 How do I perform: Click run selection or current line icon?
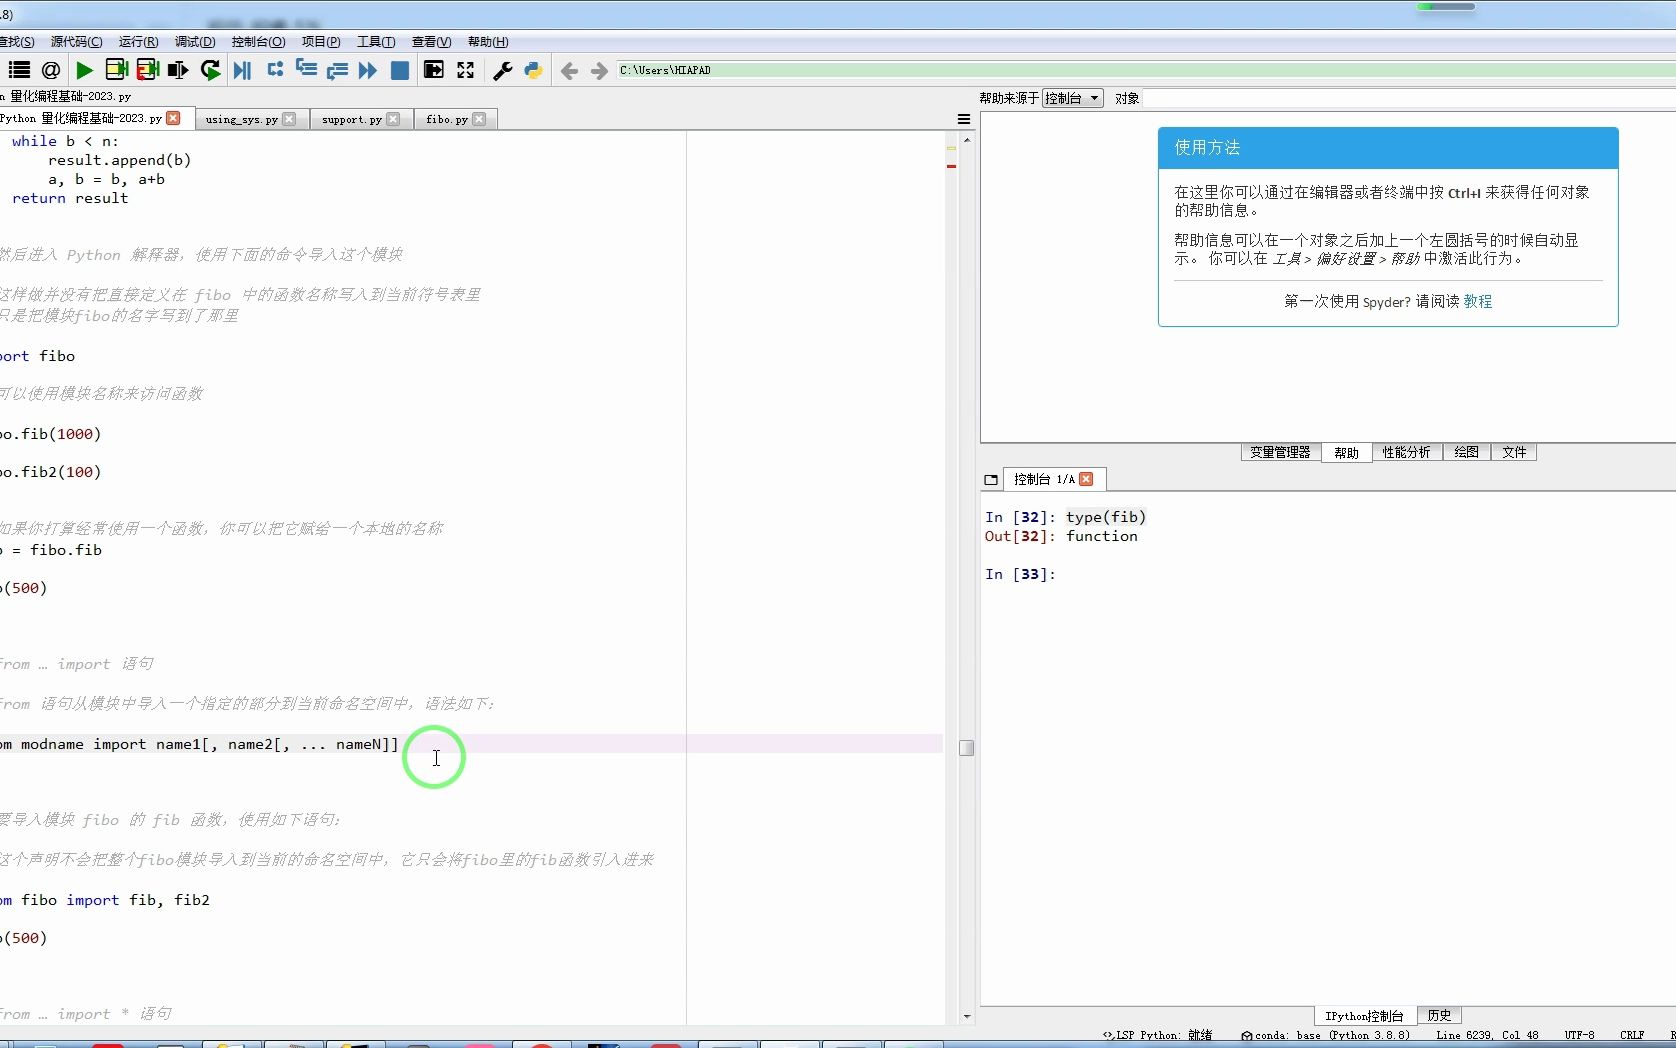pos(178,70)
